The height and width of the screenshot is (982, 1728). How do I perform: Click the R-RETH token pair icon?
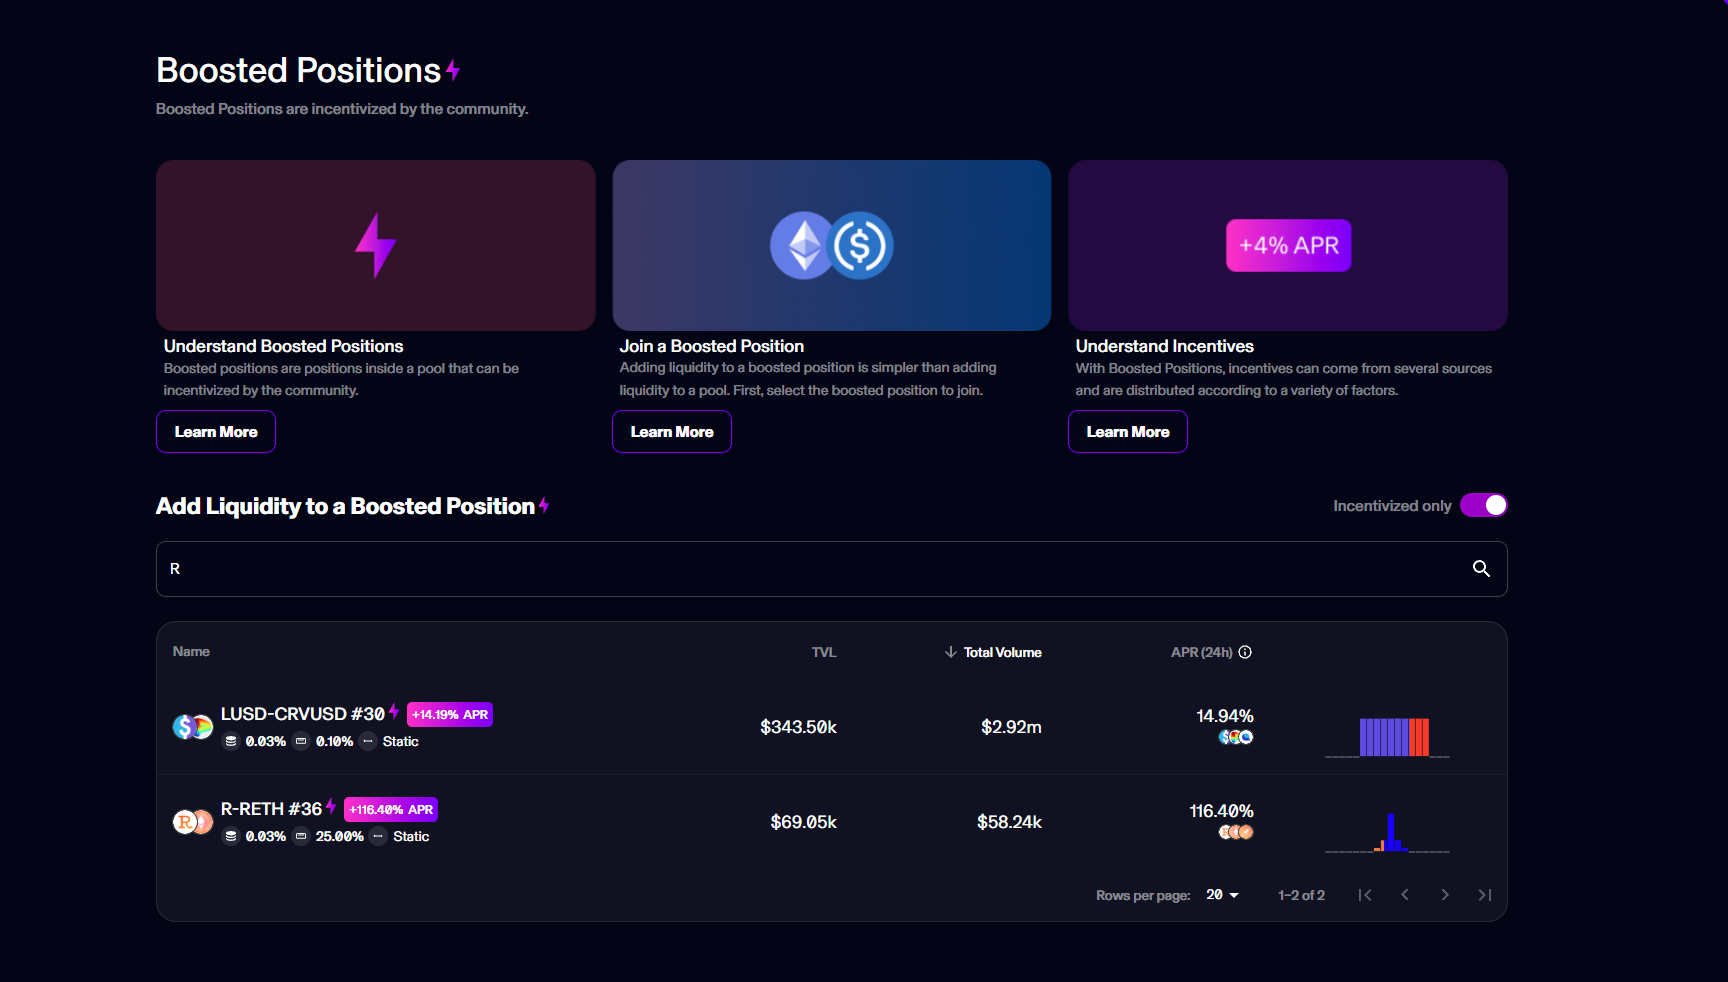coord(192,822)
